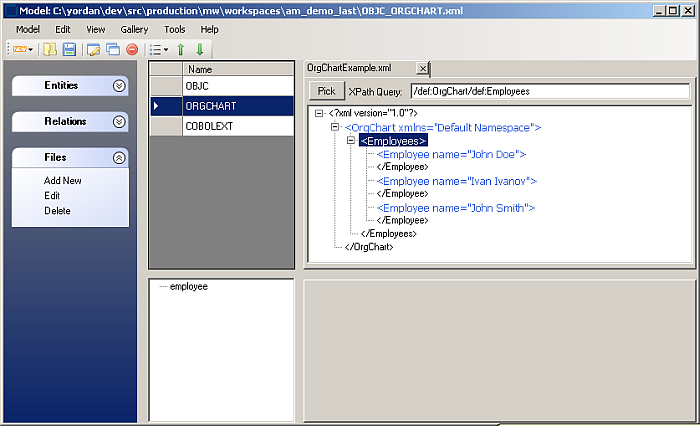This screenshot has width=700, height=426.
Task: Click the Edit pencil toolbar icon
Action: click(94, 49)
